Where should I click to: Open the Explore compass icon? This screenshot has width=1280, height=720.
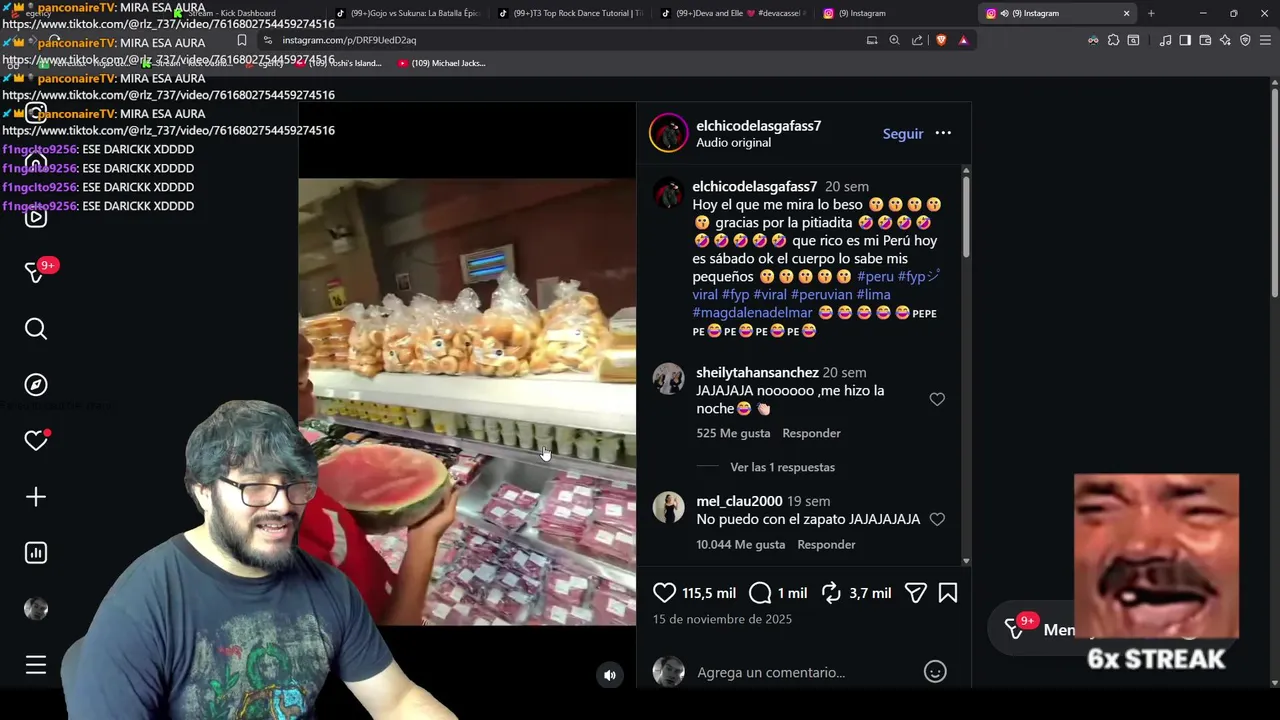pyautogui.click(x=36, y=385)
